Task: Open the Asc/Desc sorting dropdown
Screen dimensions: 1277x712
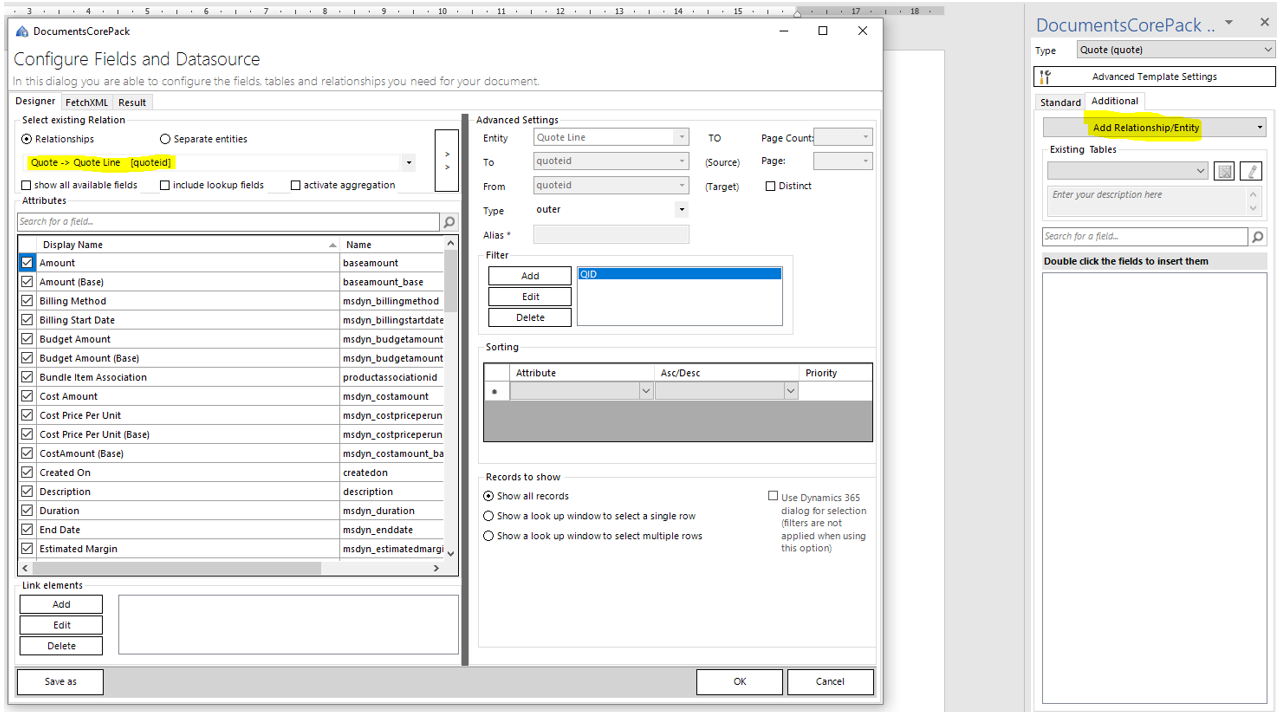Action: pos(791,392)
